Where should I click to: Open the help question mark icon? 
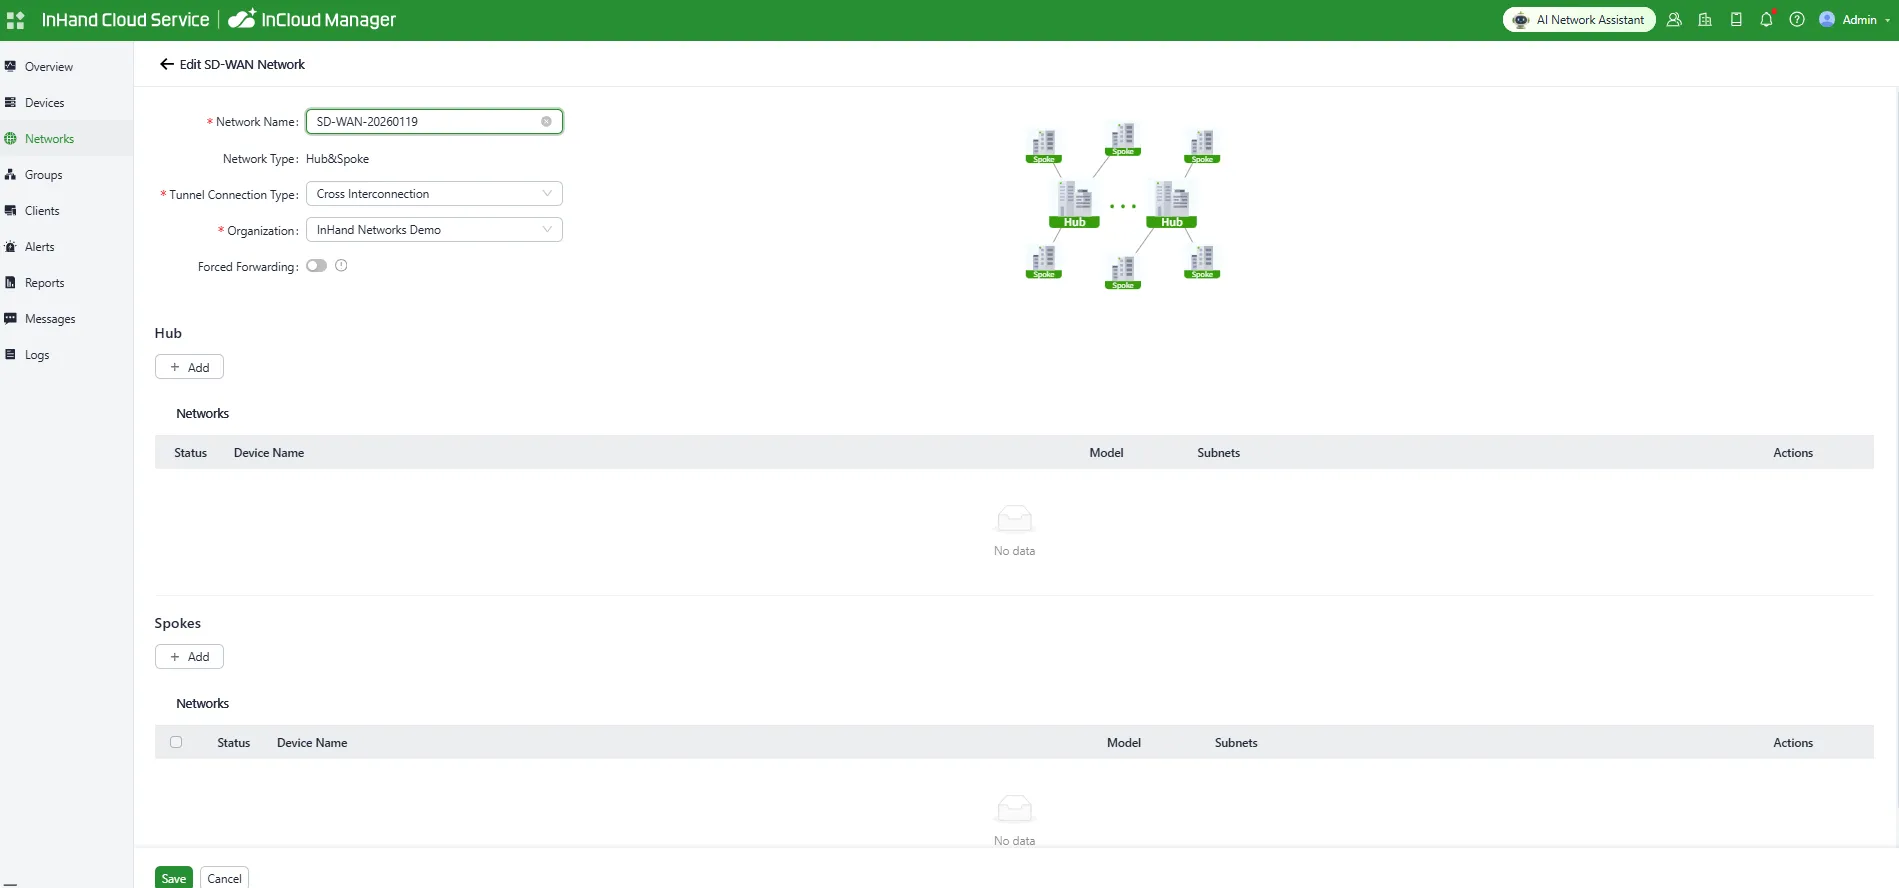click(x=1797, y=20)
